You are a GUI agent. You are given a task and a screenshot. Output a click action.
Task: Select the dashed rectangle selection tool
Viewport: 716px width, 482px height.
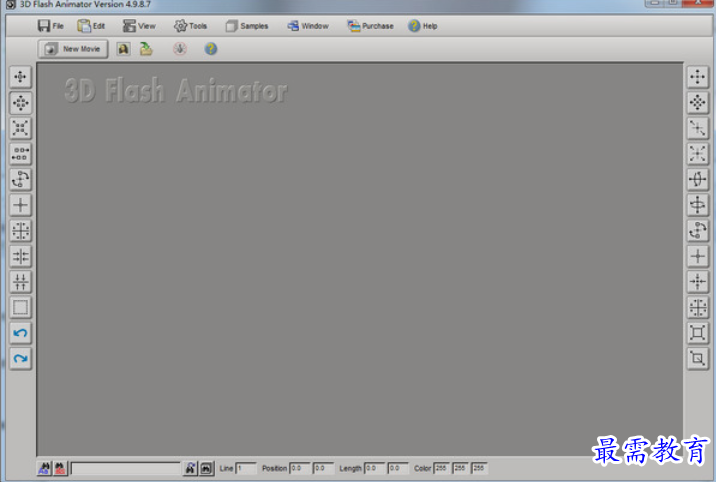[21, 307]
